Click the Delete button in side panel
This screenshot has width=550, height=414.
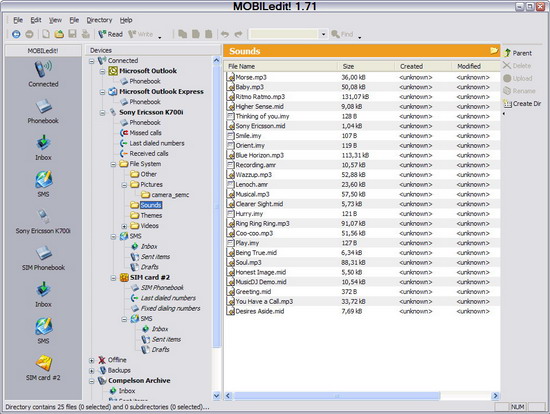click(x=517, y=66)
